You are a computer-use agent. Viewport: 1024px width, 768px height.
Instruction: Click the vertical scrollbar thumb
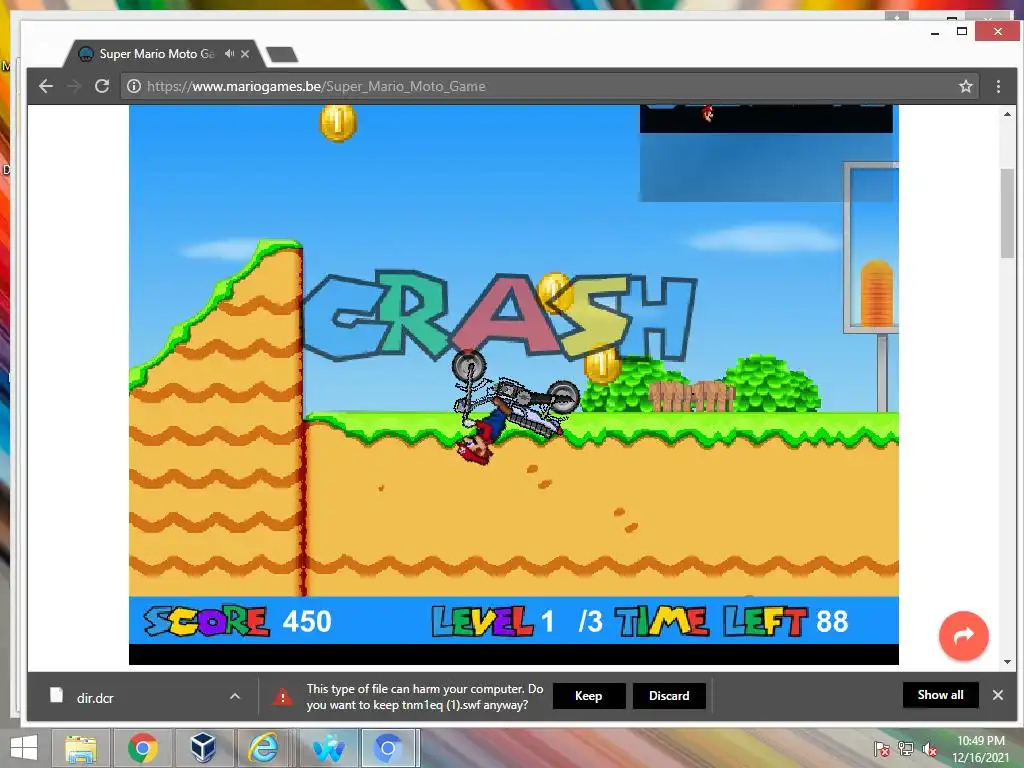[1007, 213]
